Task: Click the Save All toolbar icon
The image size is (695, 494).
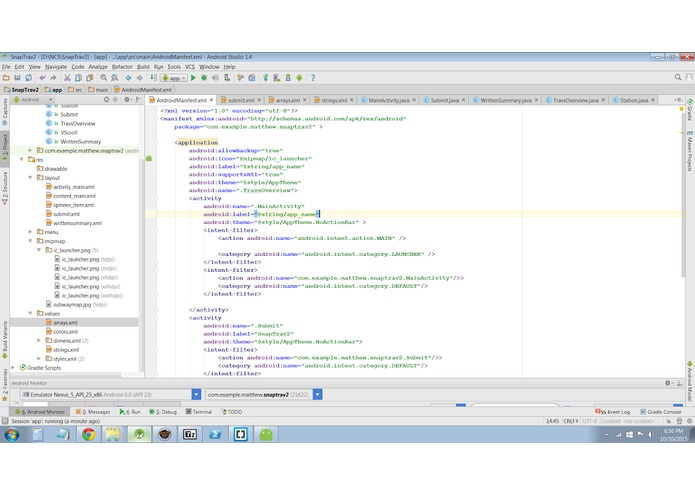Action: [x=17, y=77]
